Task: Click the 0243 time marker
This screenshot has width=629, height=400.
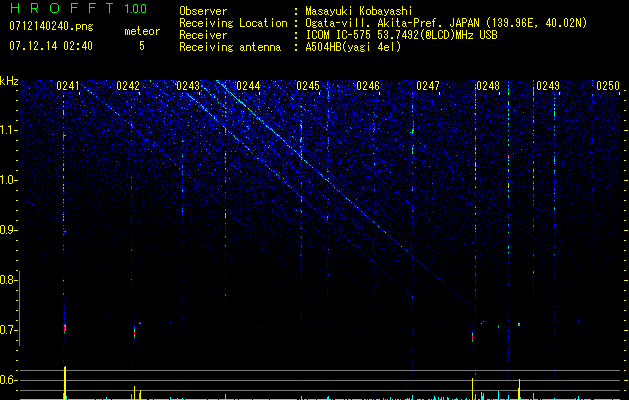Action: coord(188,85)
